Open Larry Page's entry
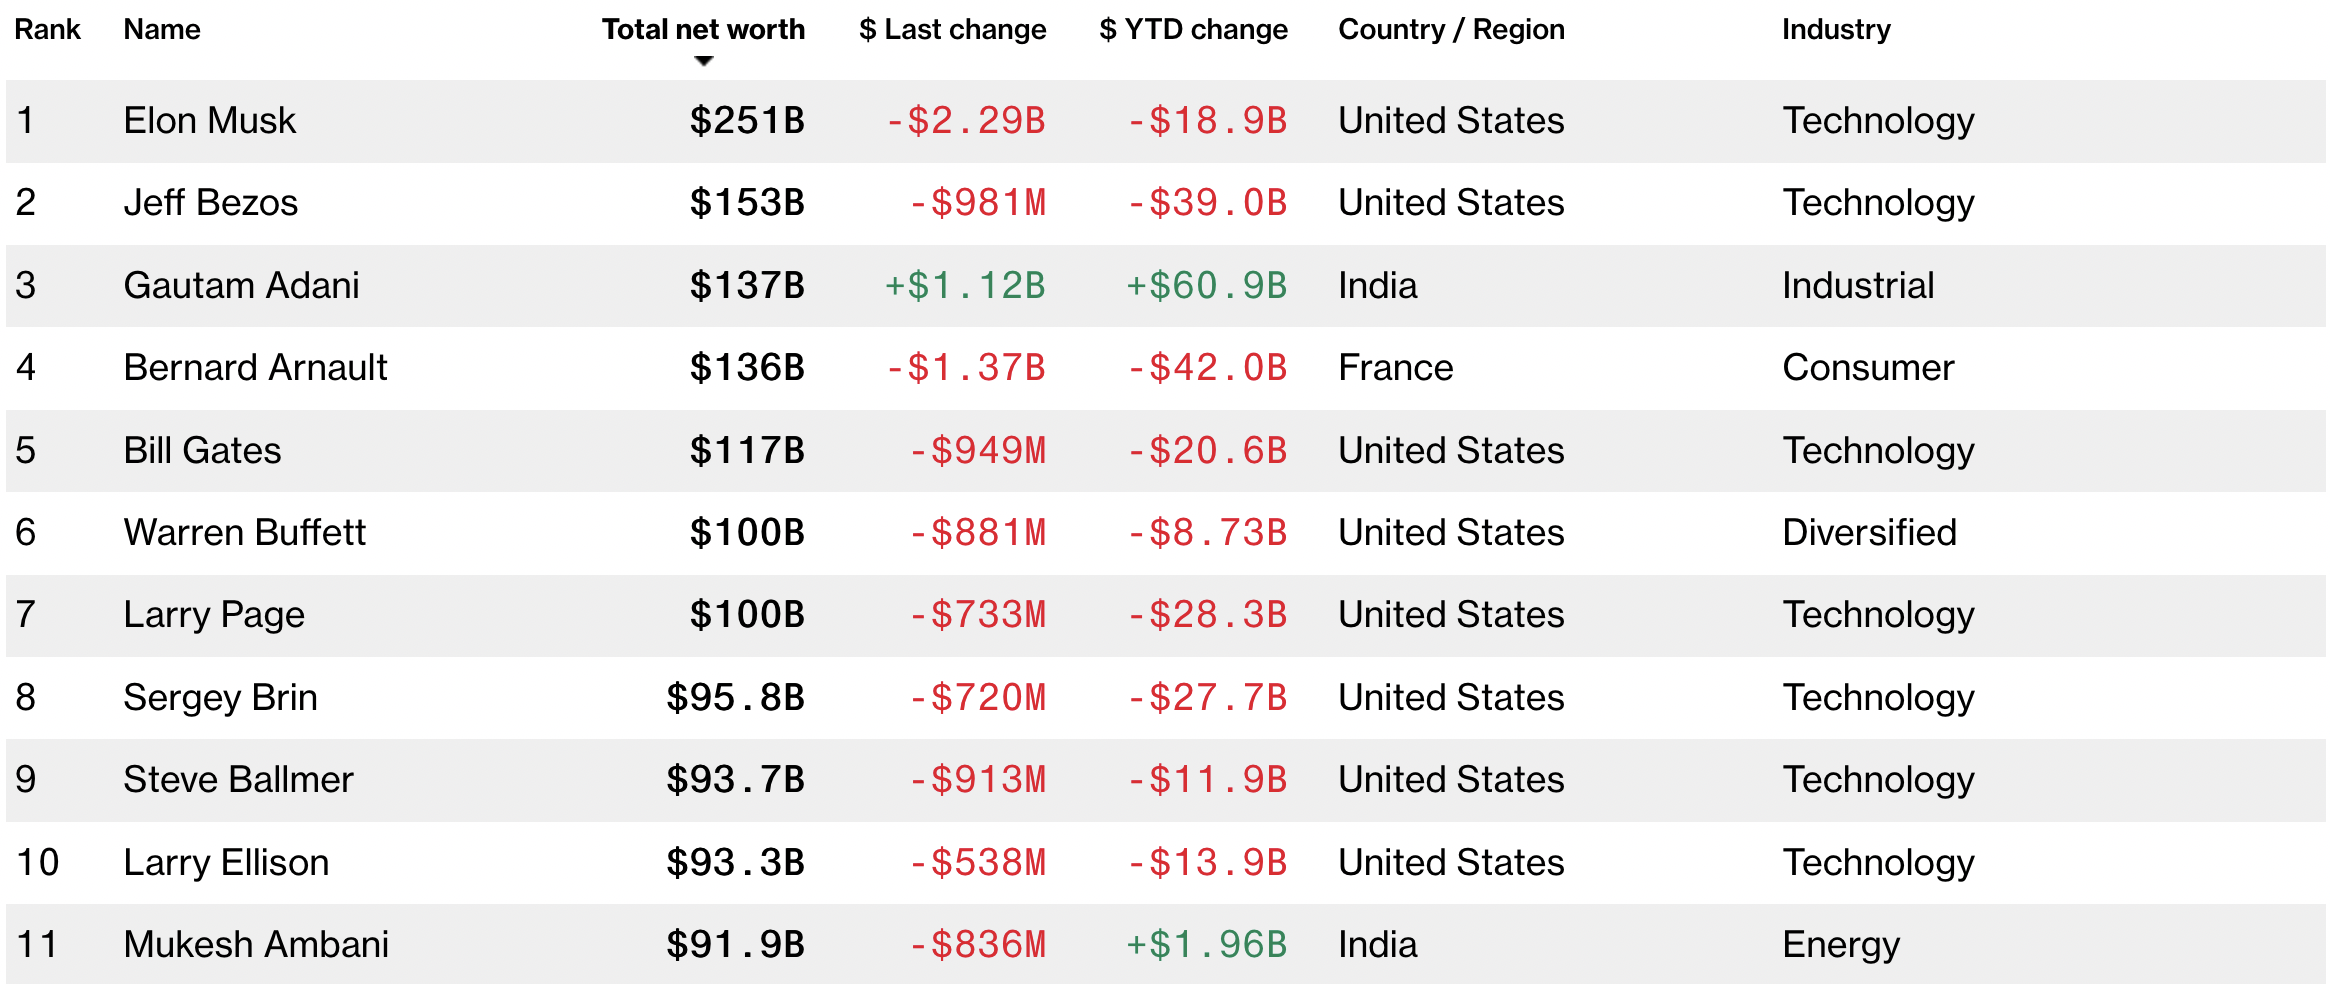 (214, 615)
